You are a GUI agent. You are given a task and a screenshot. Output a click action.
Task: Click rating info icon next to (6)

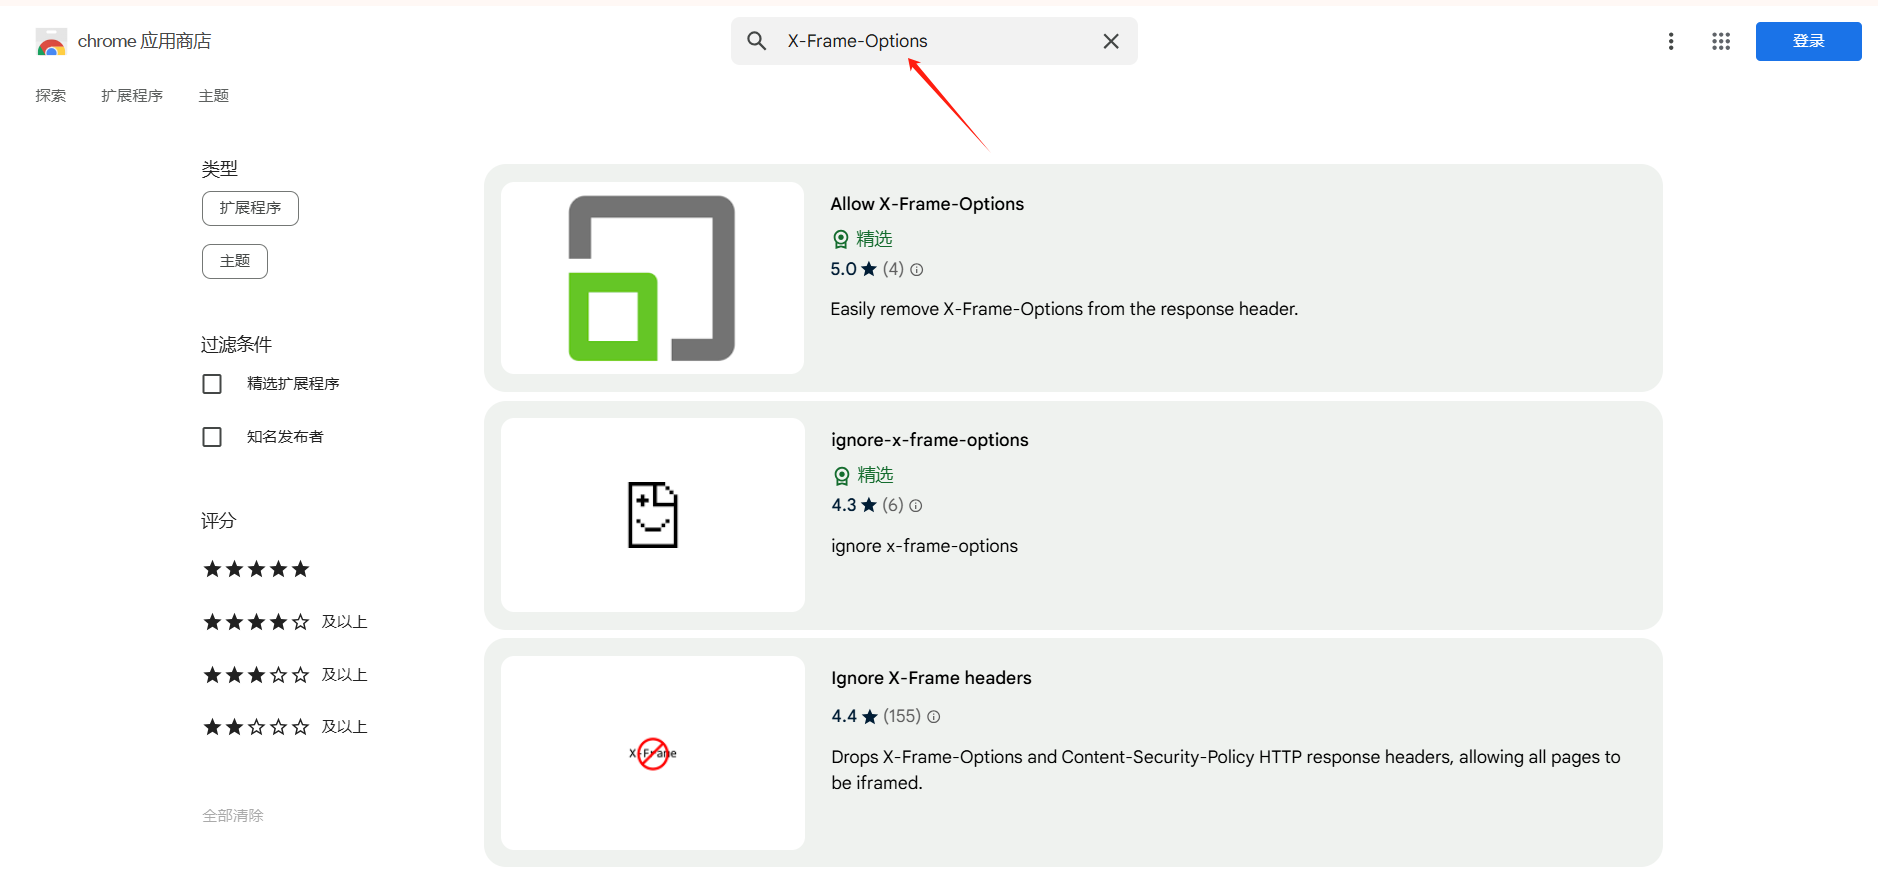coord(916,506)
